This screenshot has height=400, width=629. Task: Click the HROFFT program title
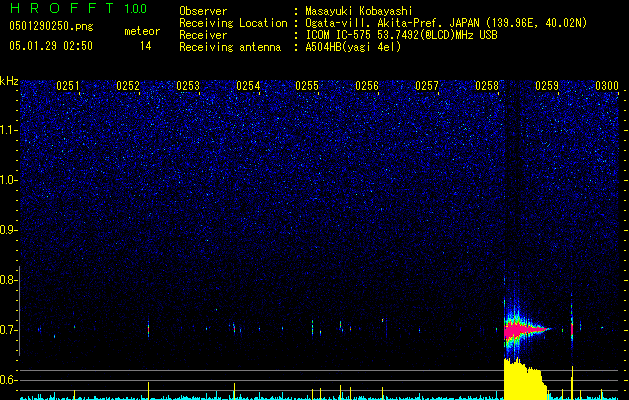tap(63, 8)
